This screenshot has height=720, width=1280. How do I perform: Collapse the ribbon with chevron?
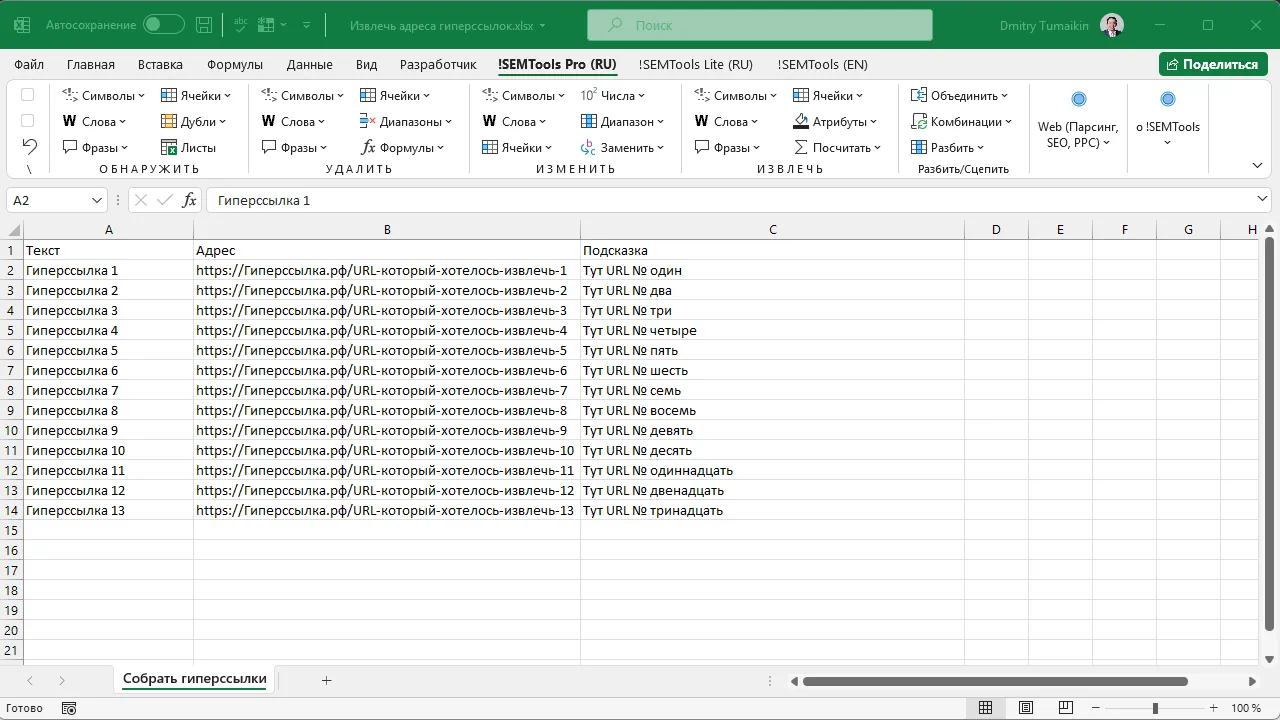coord(1257,165)
